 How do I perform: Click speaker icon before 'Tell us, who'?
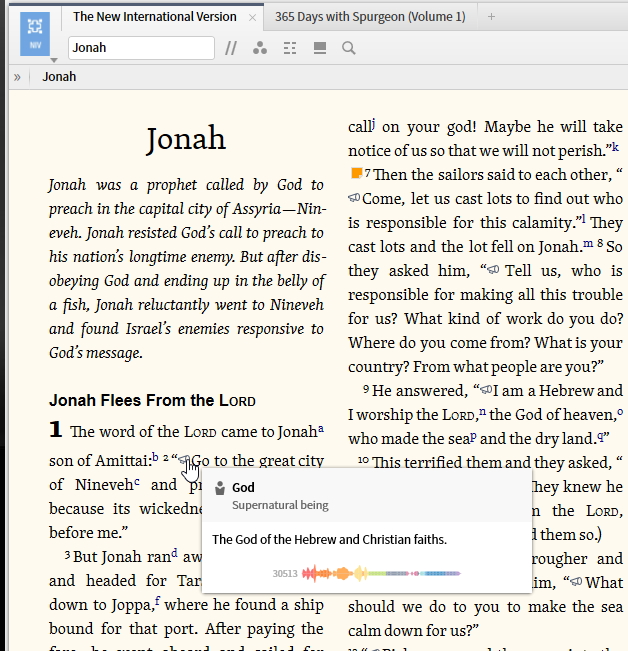point(493,270)
